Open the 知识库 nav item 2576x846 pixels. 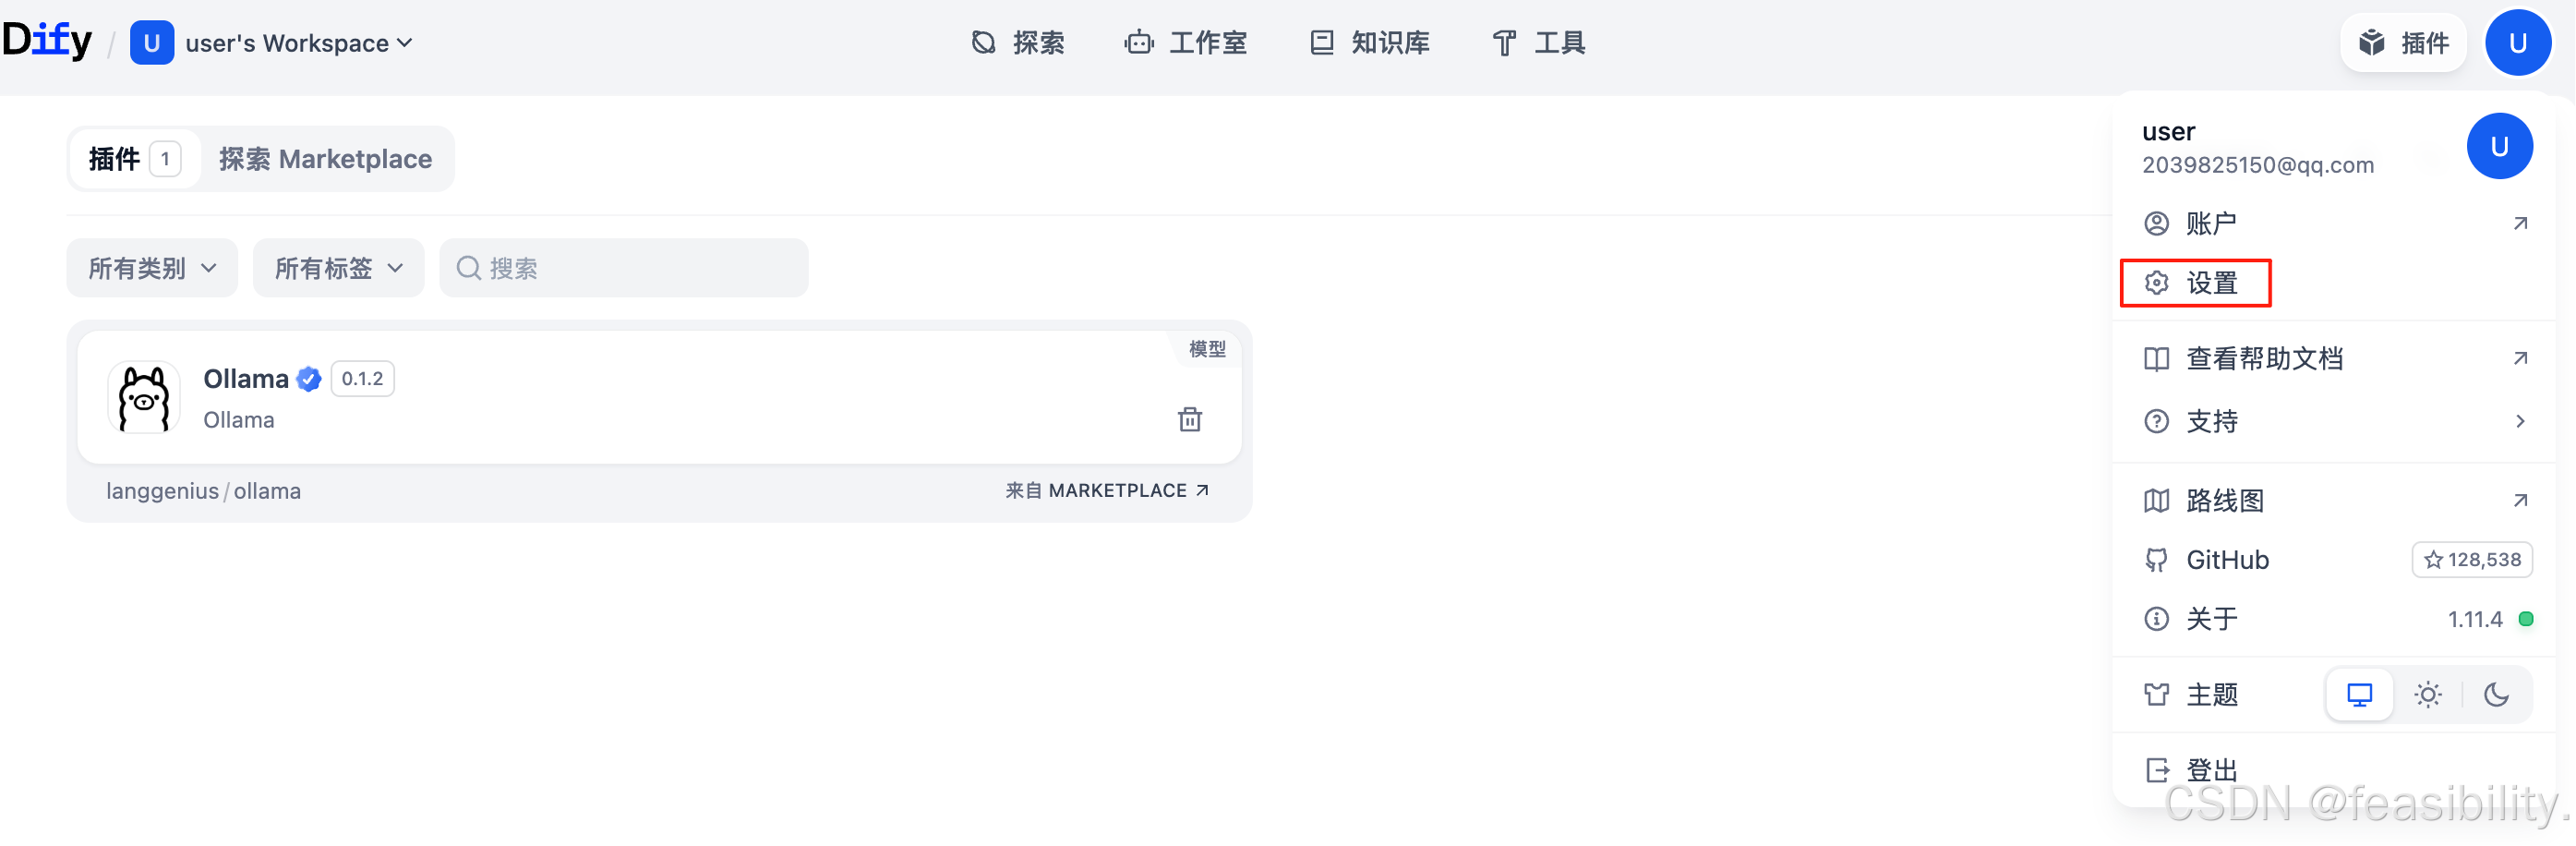1370,43
